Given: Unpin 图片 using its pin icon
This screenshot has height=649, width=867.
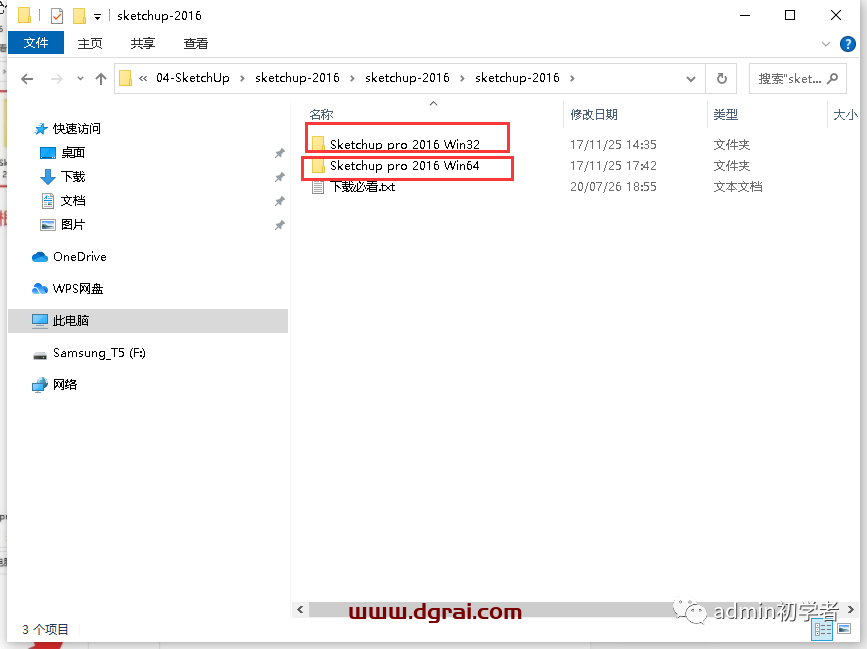Looking at the screenshot, I should click(280, 225).
